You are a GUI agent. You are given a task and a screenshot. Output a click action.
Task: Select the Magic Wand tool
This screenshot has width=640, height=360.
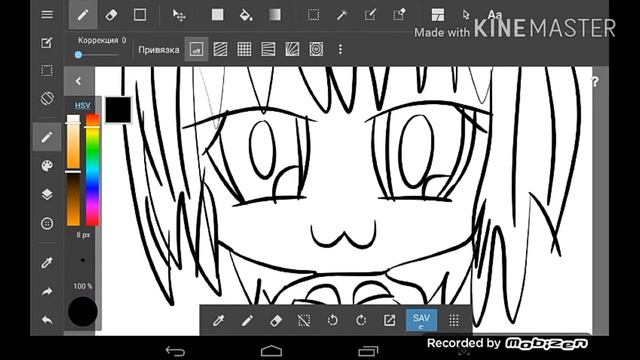342,15
